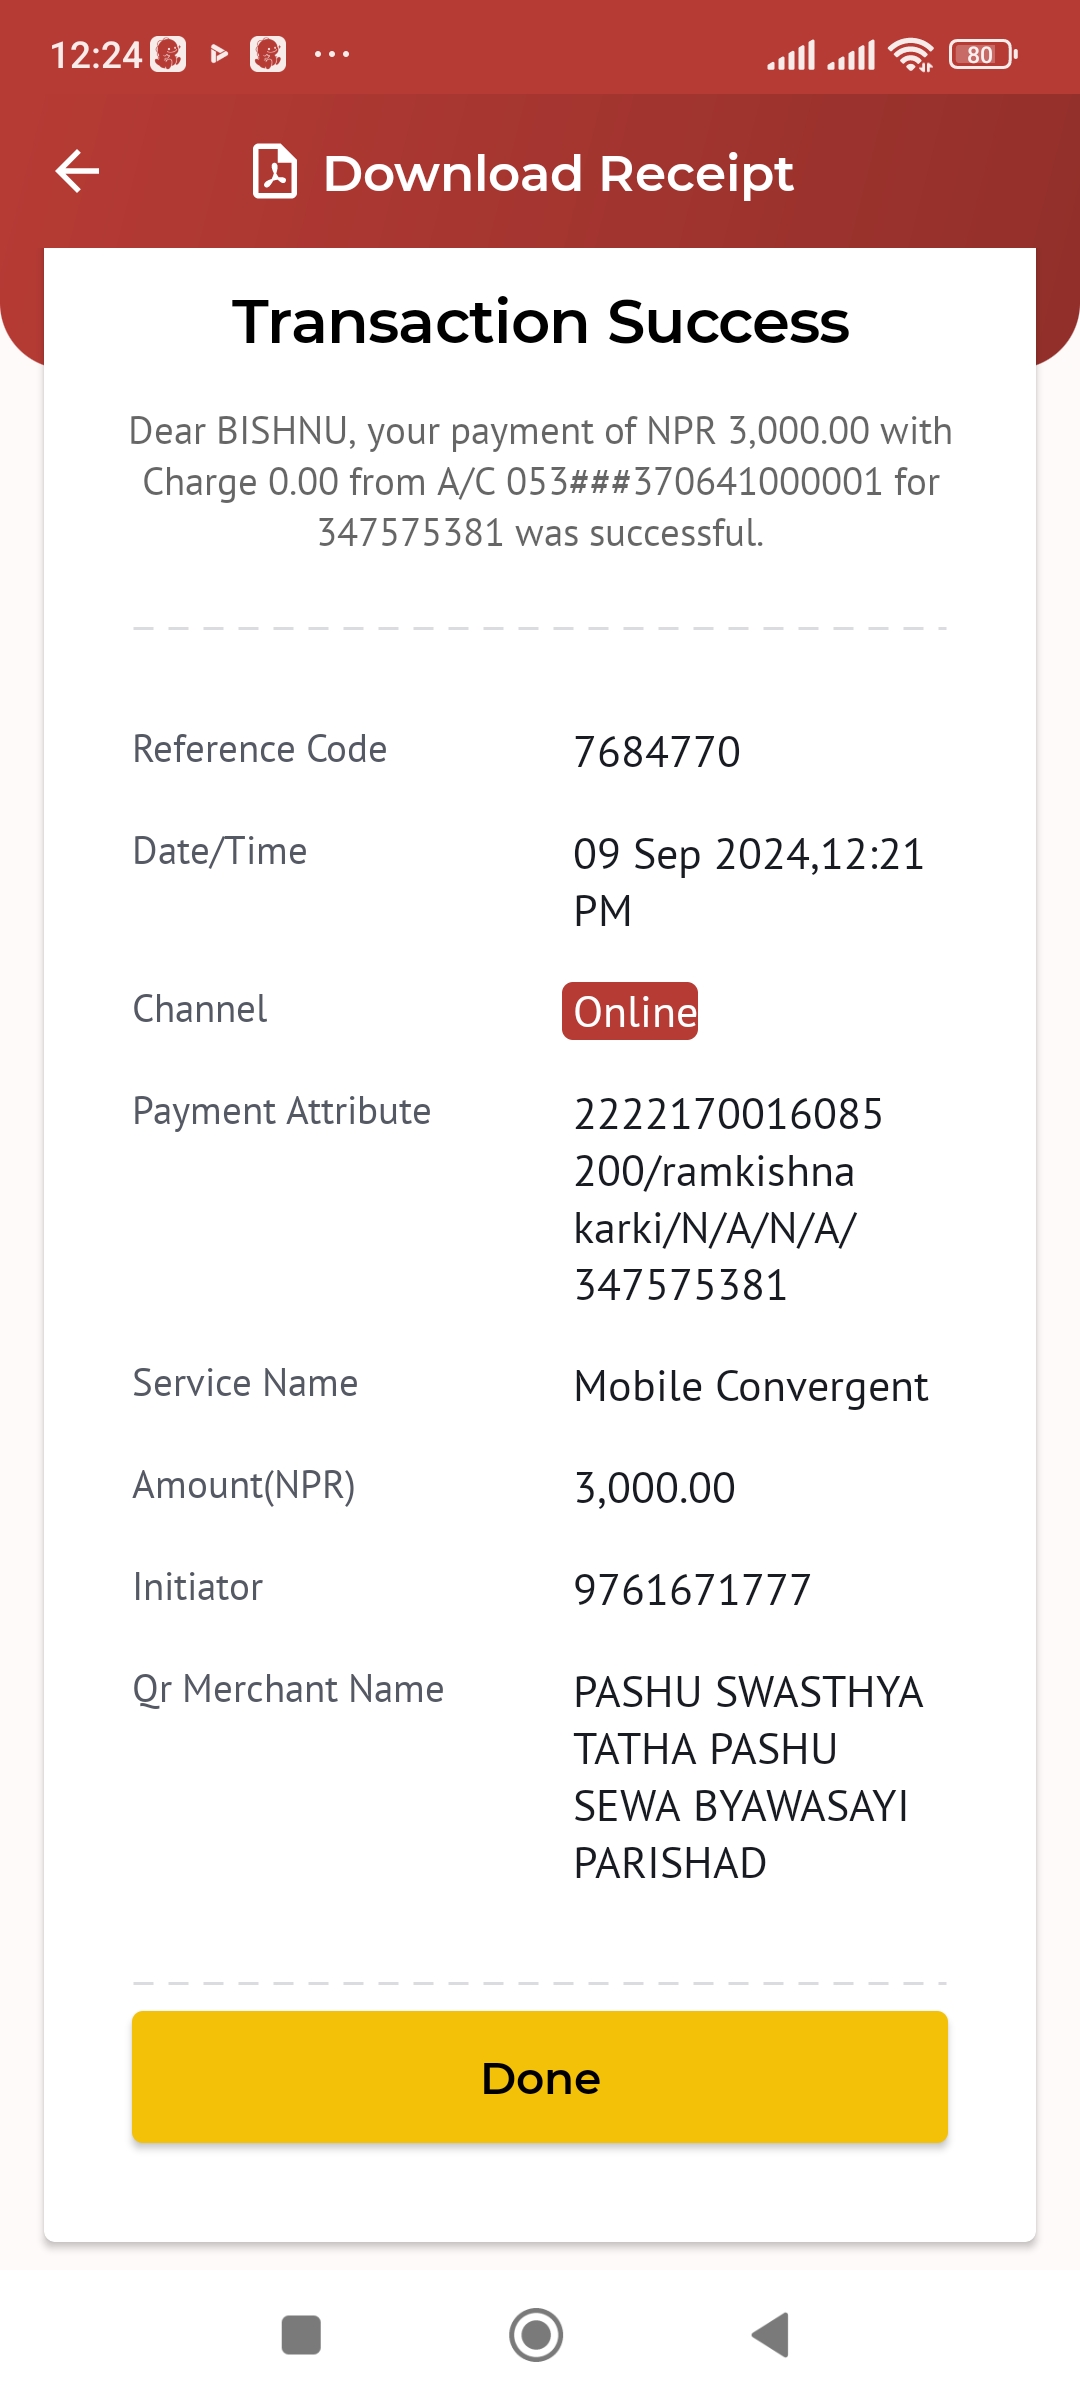1080x2400 pixels.
Task: Select the red Online channel badge
Action: pyautogui.click(x=630, y=1011)
